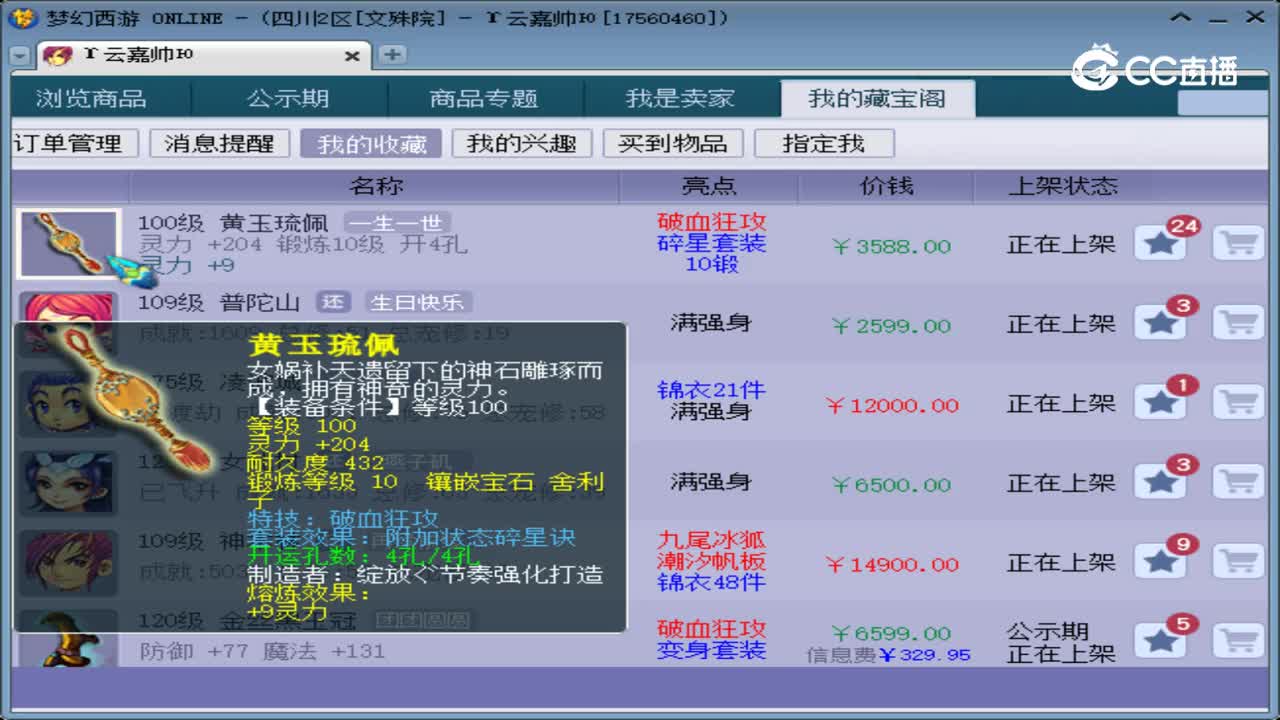
Task: Switch to 浏览商品 tab
Action: (x=91, y=98)
